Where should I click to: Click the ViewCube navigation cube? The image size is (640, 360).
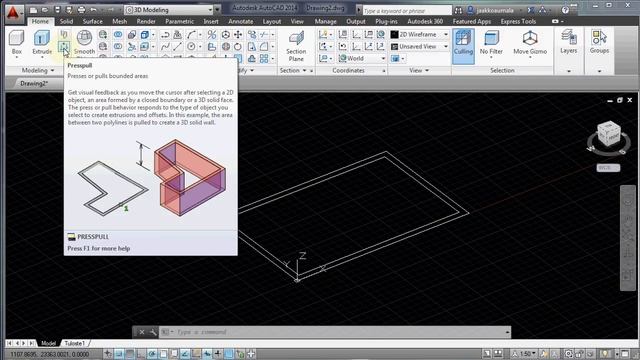[609, 134]
